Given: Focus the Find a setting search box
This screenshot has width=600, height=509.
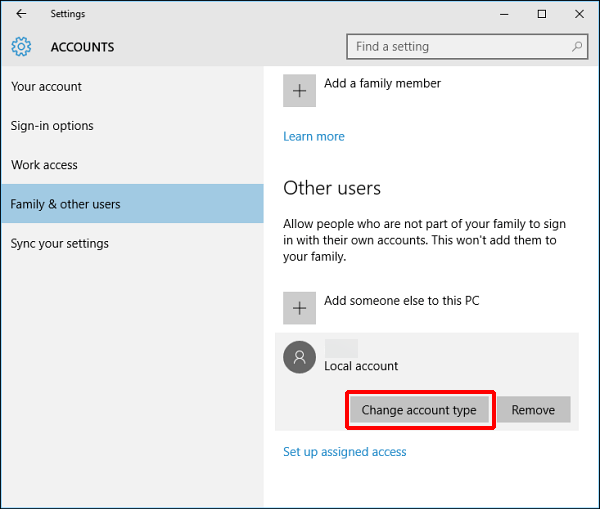Looking at the screenshot, I should pyautogui.click(x=460, y=47).
